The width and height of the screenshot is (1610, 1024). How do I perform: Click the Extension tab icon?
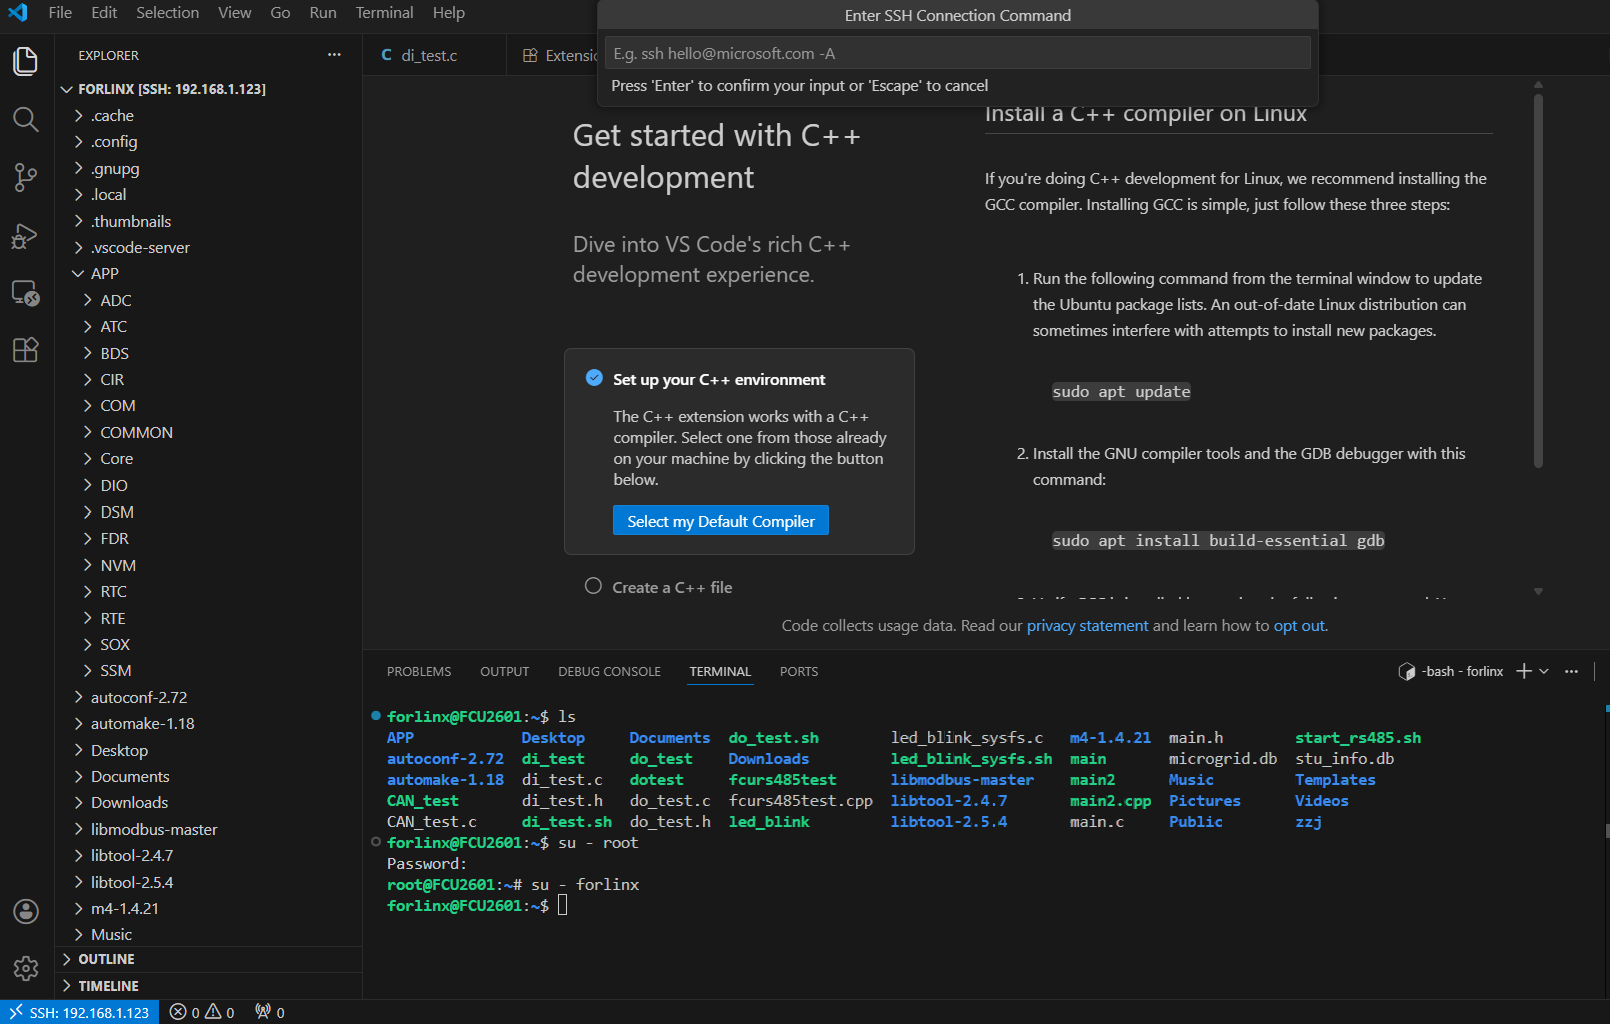[530, 55]
